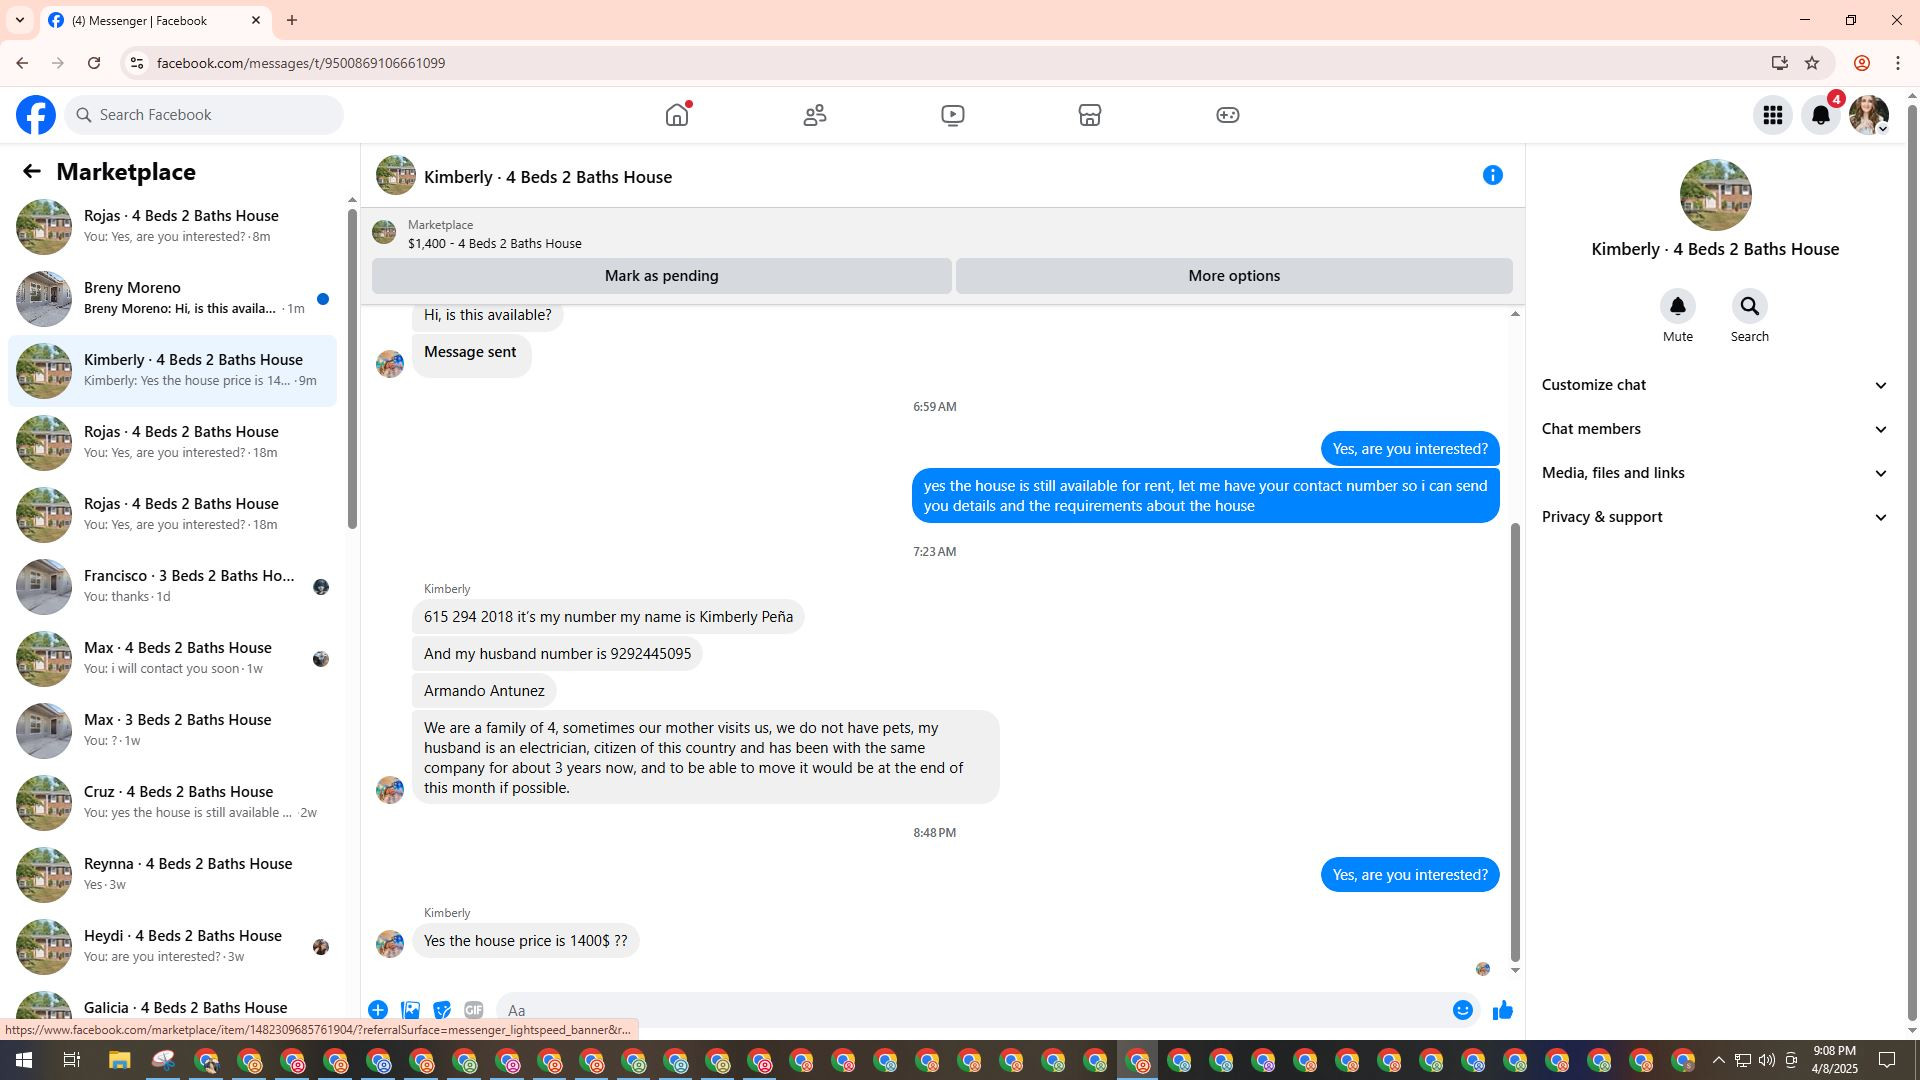The width and height of the screenshot is (1920, 1080).
Task: Attach a photo with image icon
Action: [410, 1010]
